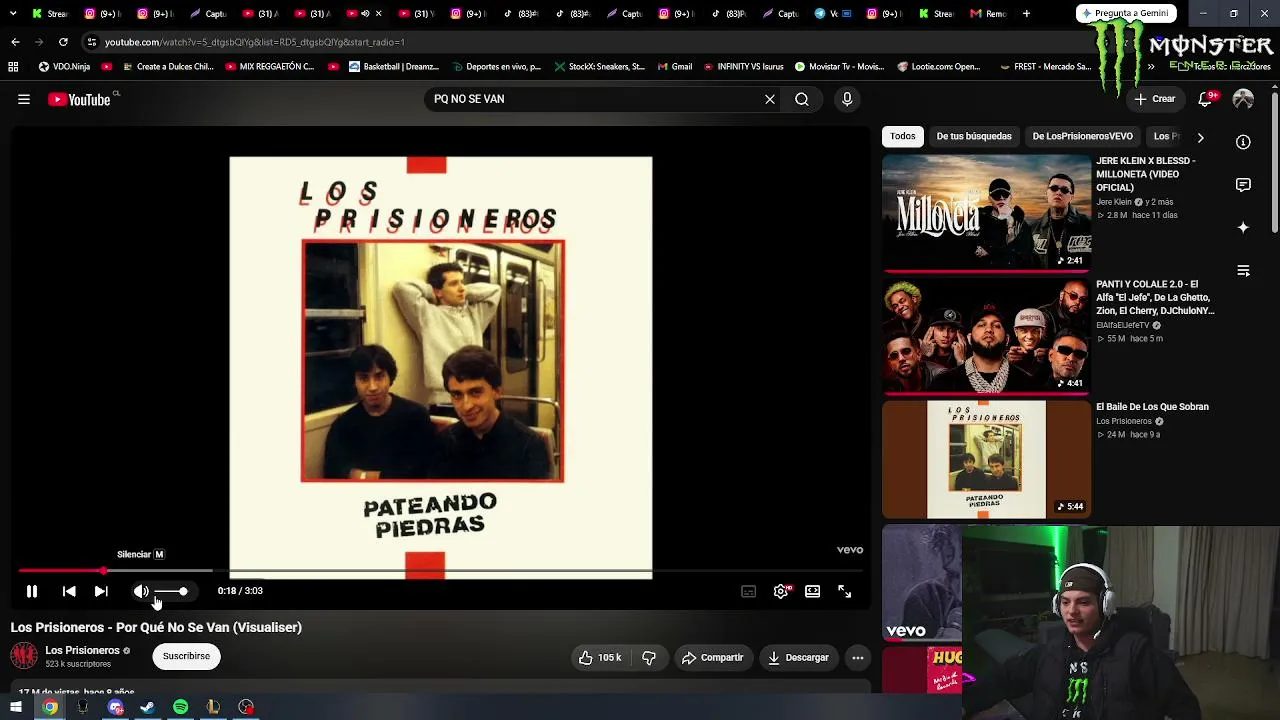Open the comments panel icon
This screenshot has height=720, width=1280.
click(1243, 185)
